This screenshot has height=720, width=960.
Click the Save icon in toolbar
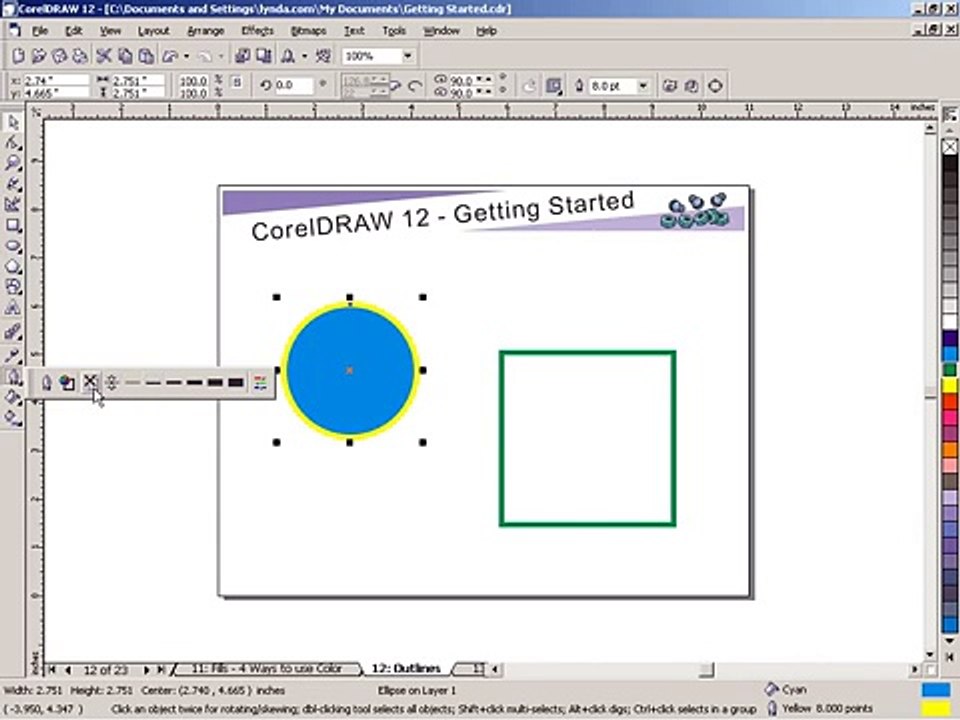tap(59, 56)
